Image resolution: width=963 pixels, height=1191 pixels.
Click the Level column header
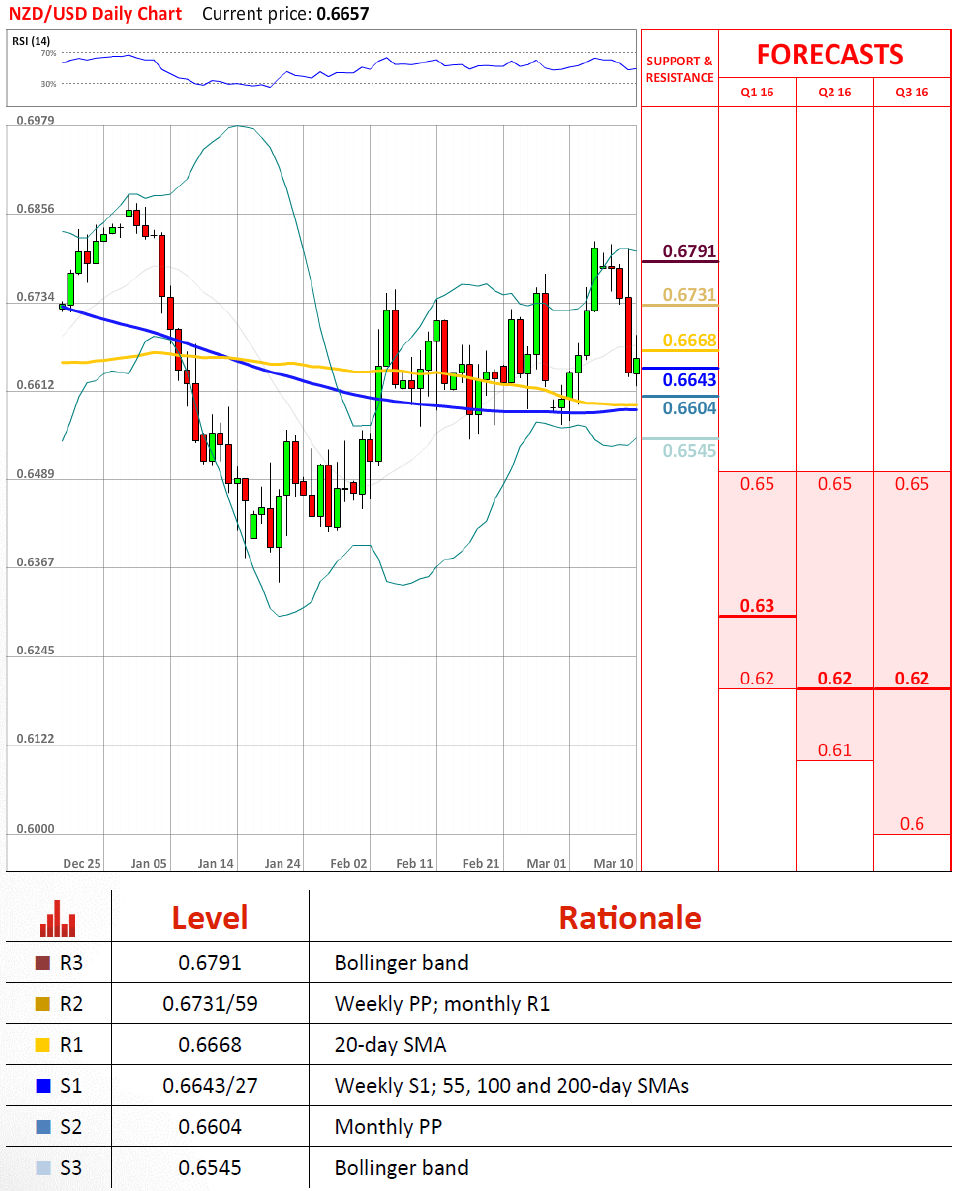coord(210,918)
